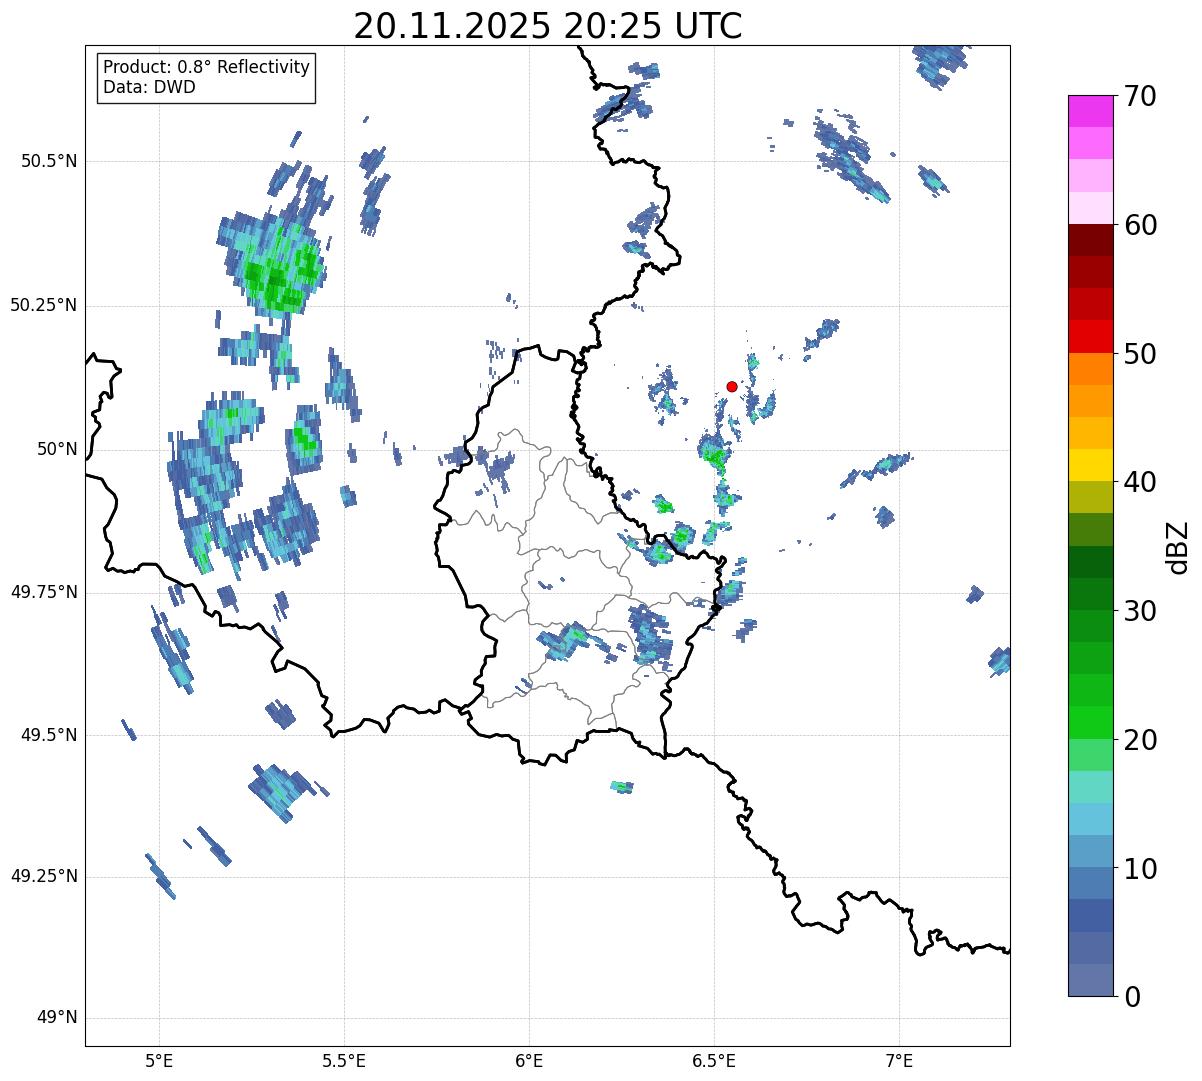Viewport: 1202px width, 1081px height.
Task: Click the 6°E longitude label
Action: [529, 1060]
